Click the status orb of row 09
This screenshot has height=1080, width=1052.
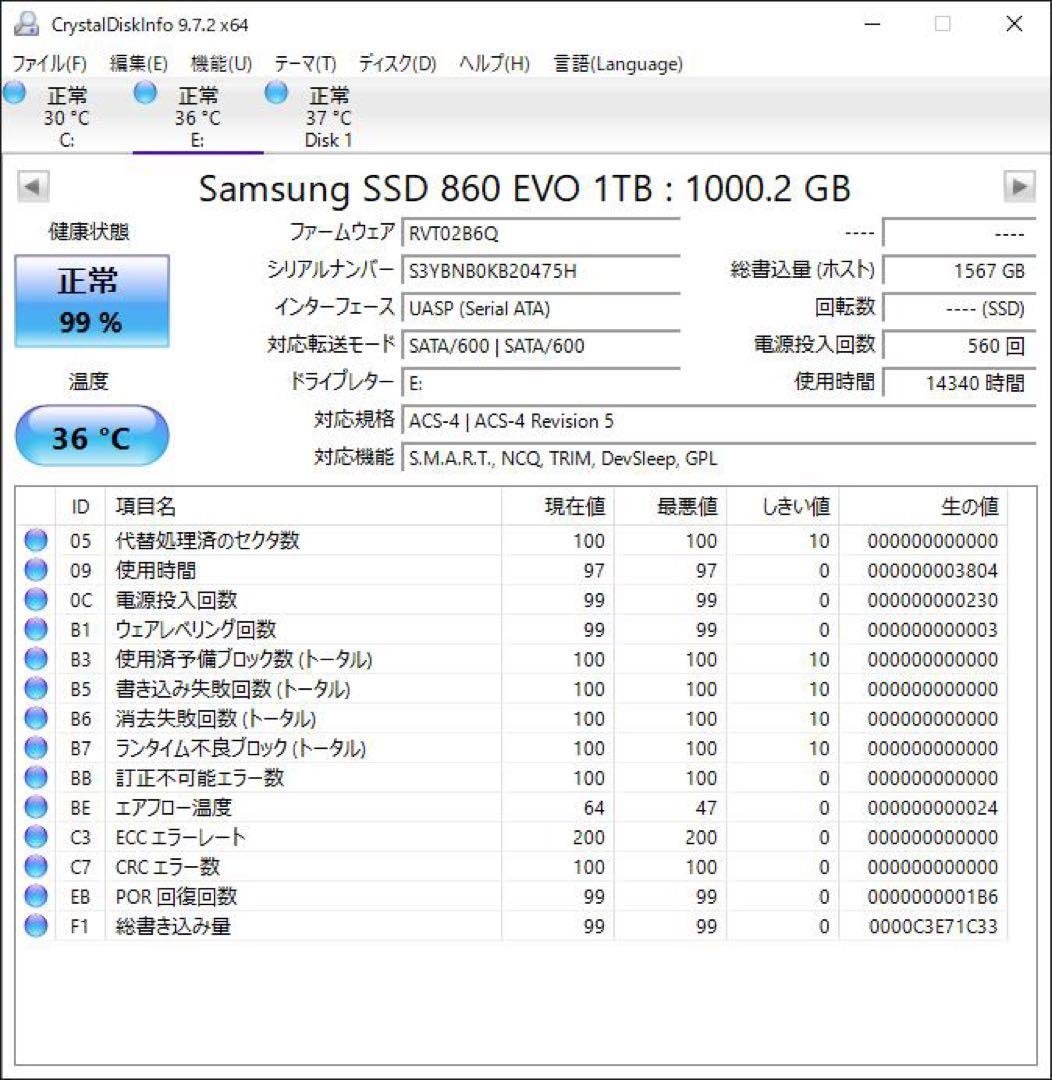pyautogui.click(x=36, y=570)
